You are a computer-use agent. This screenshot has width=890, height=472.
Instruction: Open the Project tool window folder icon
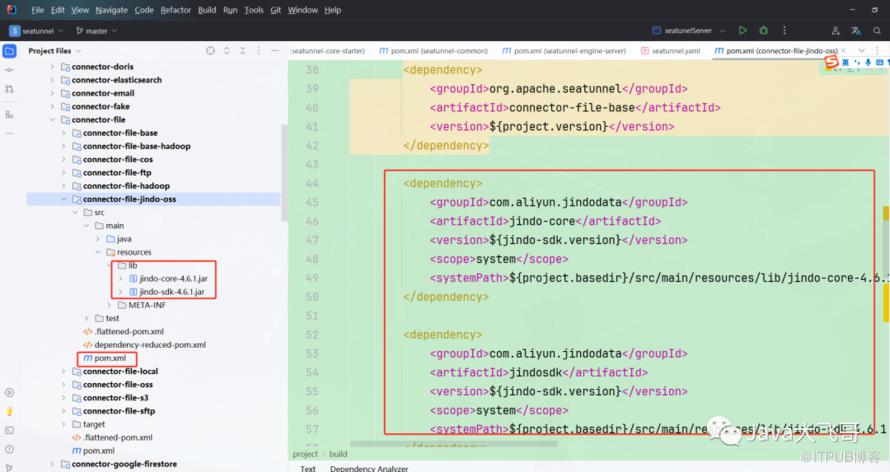pos(9,50)
